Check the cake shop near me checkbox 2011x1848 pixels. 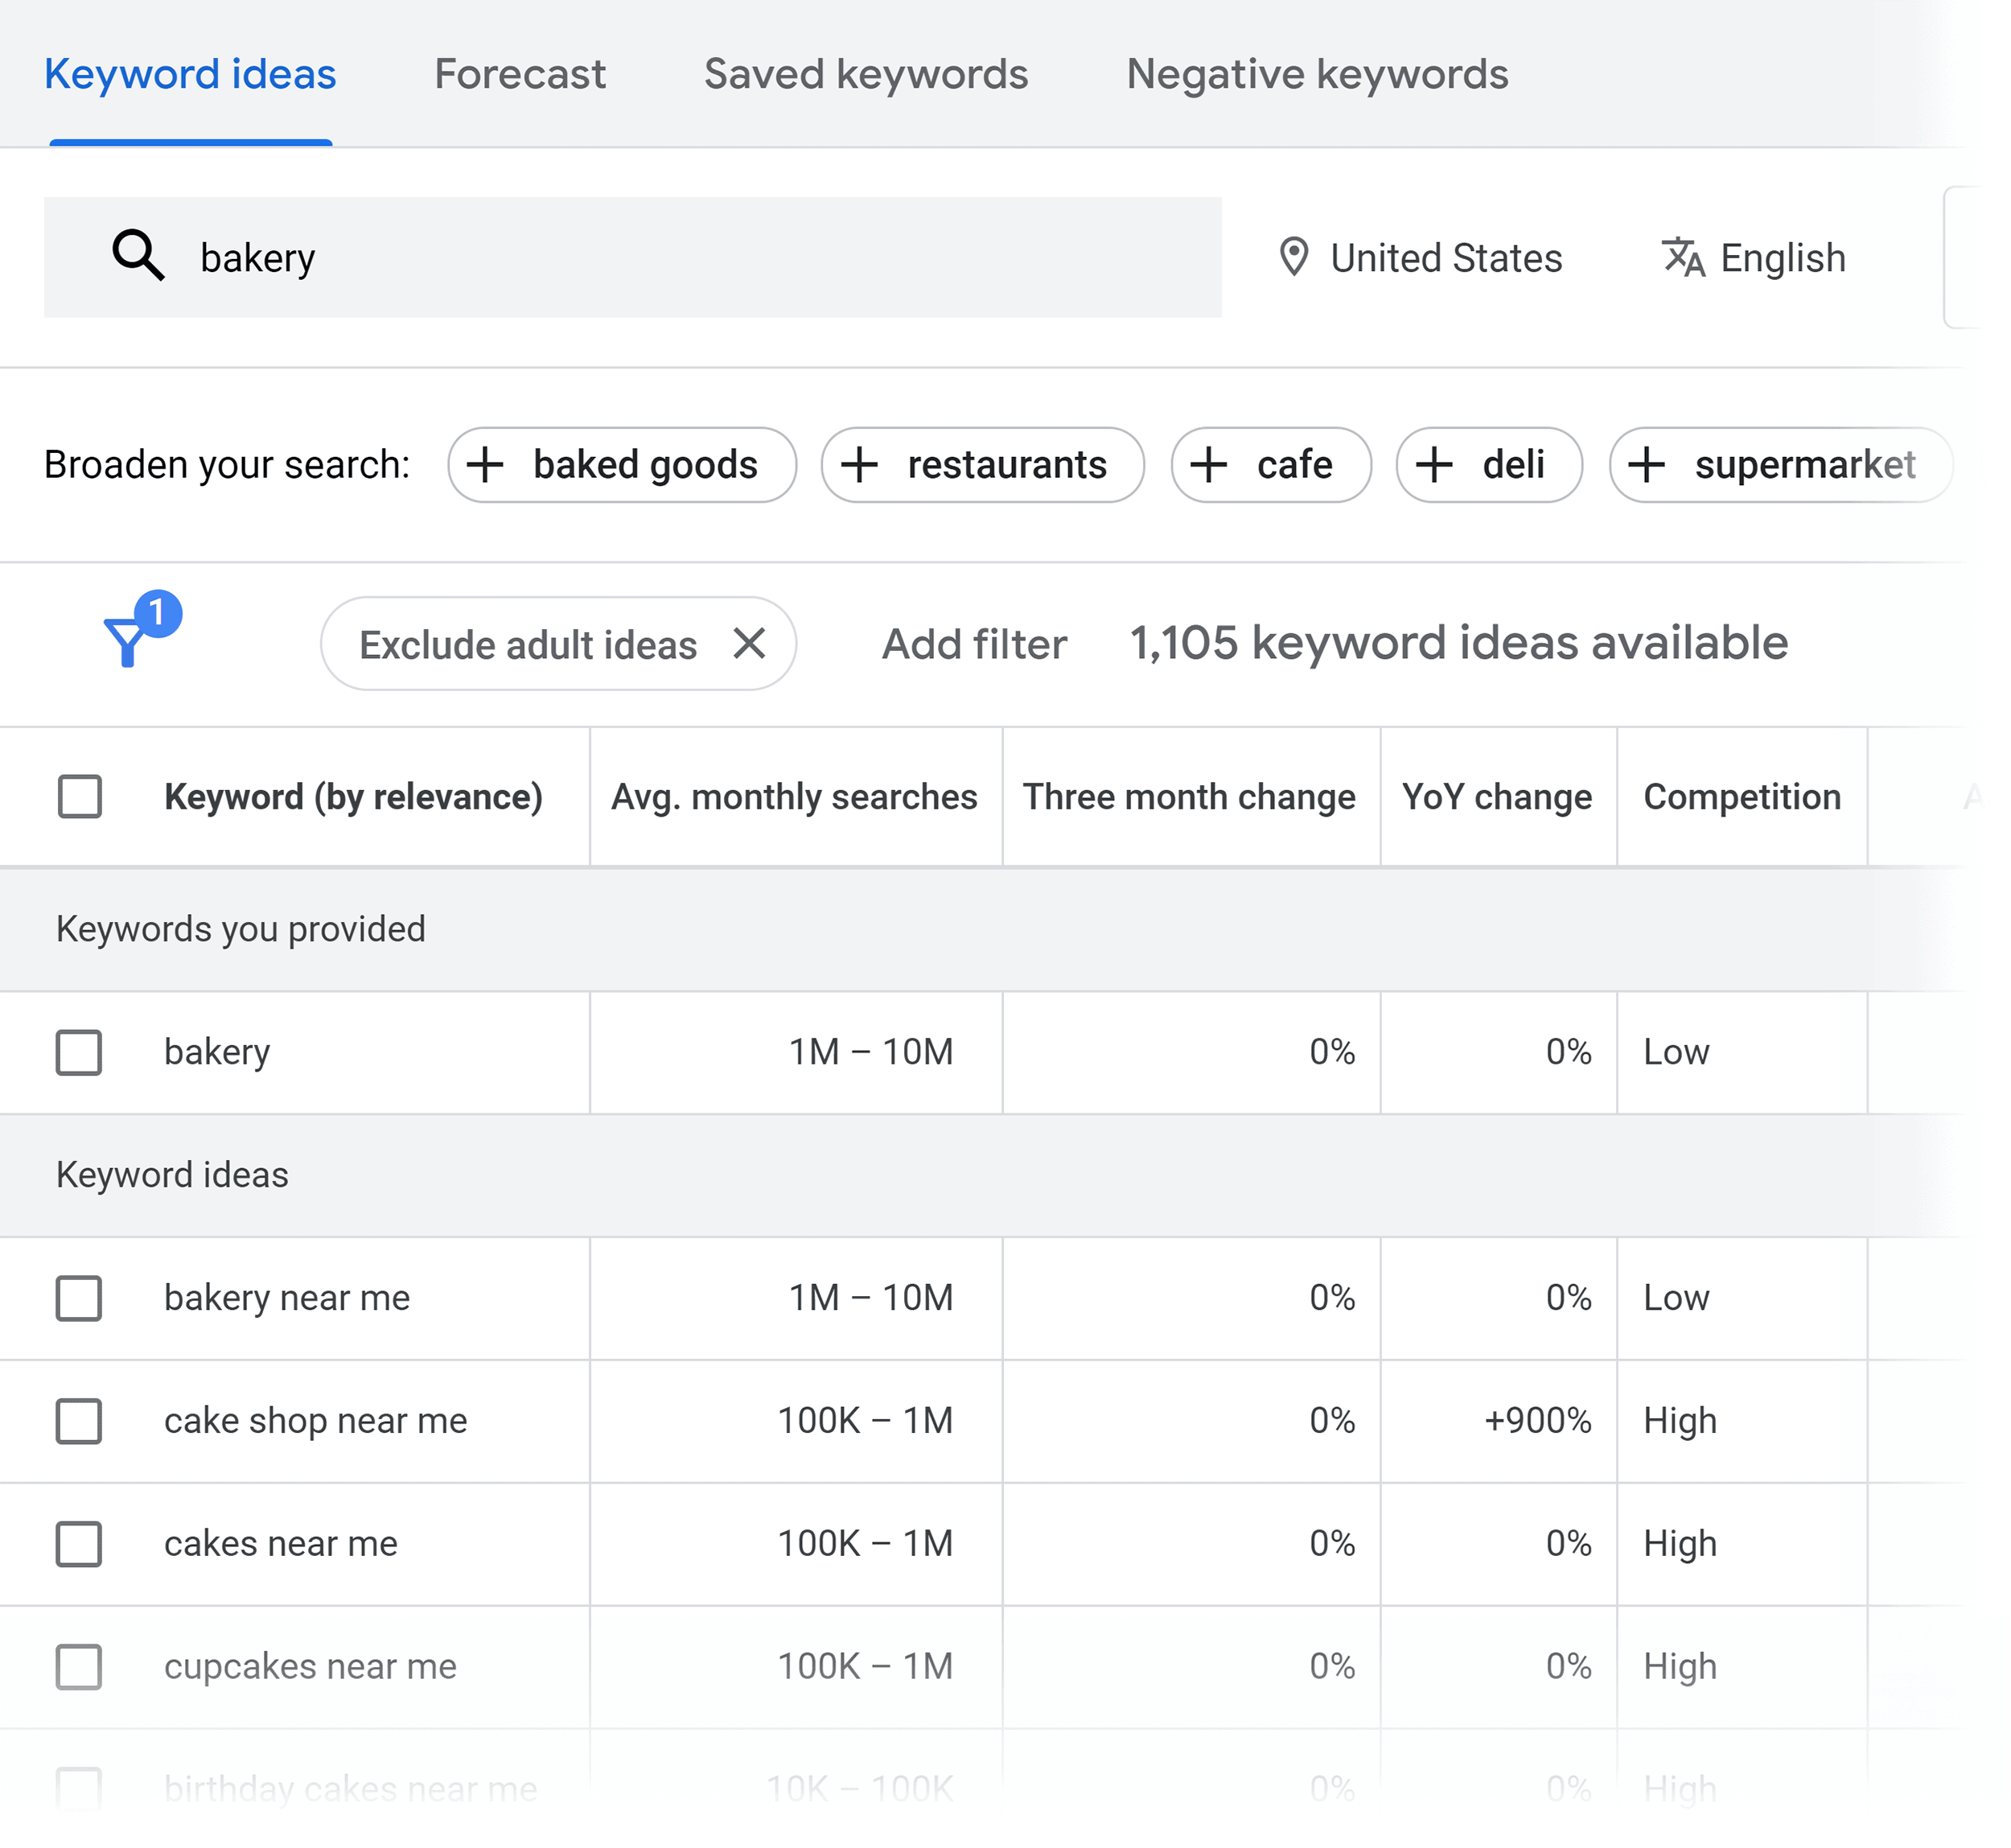click(x=80, y=1421)
